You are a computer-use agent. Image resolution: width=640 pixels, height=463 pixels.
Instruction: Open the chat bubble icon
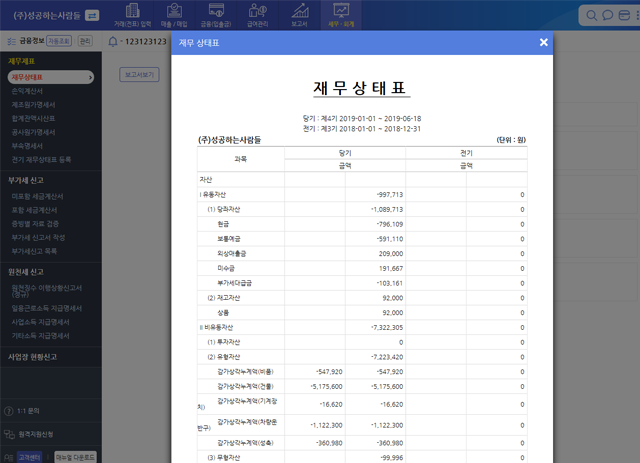pos(608,16)
